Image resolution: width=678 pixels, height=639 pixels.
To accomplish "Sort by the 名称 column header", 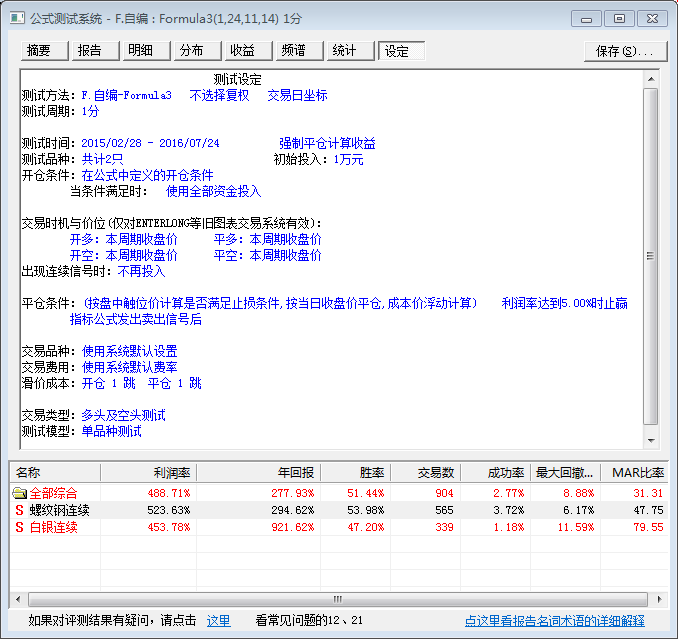I will pyautogui.click(x=55, y=473).
